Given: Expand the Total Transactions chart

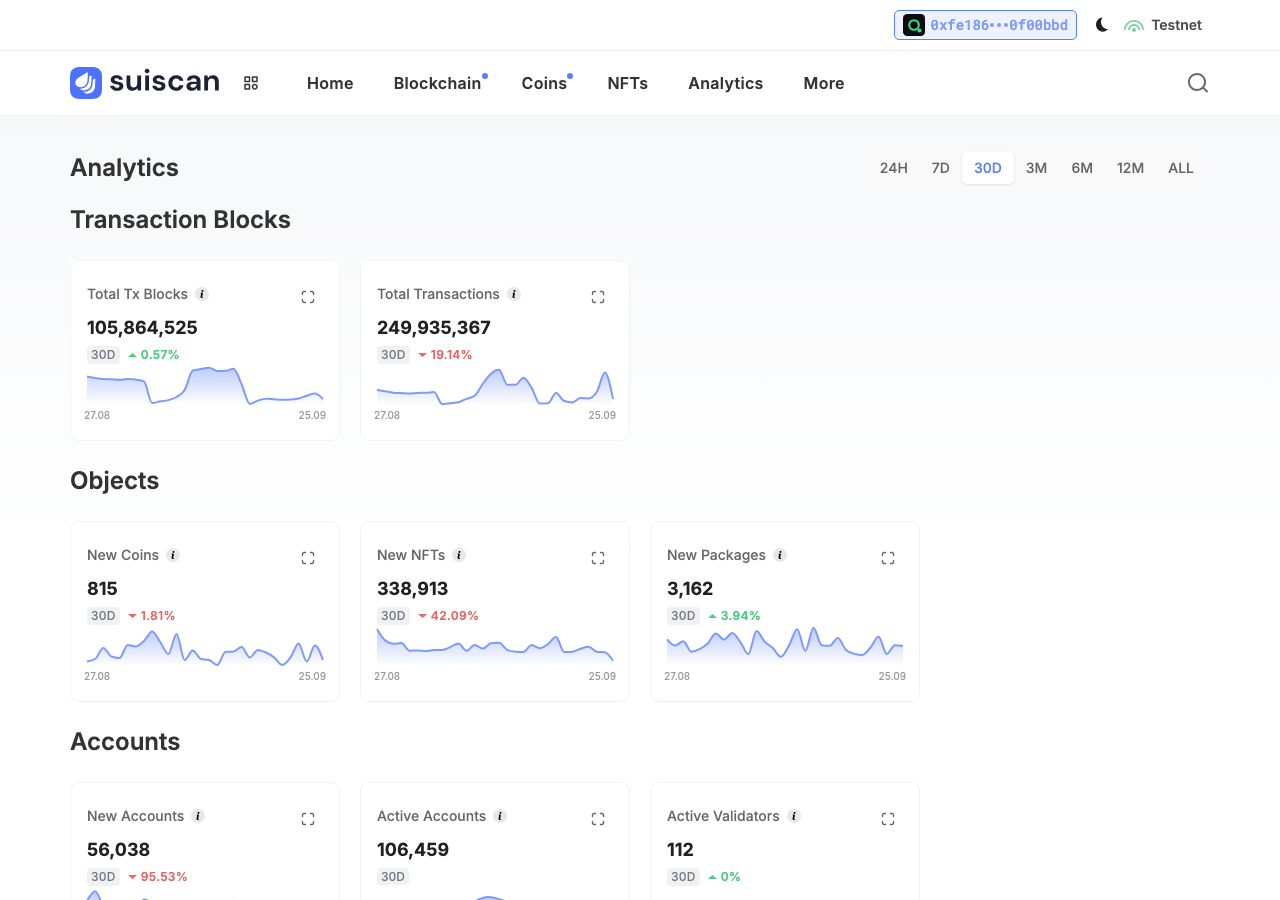Looking at the screenshot, I should [598, 297].
